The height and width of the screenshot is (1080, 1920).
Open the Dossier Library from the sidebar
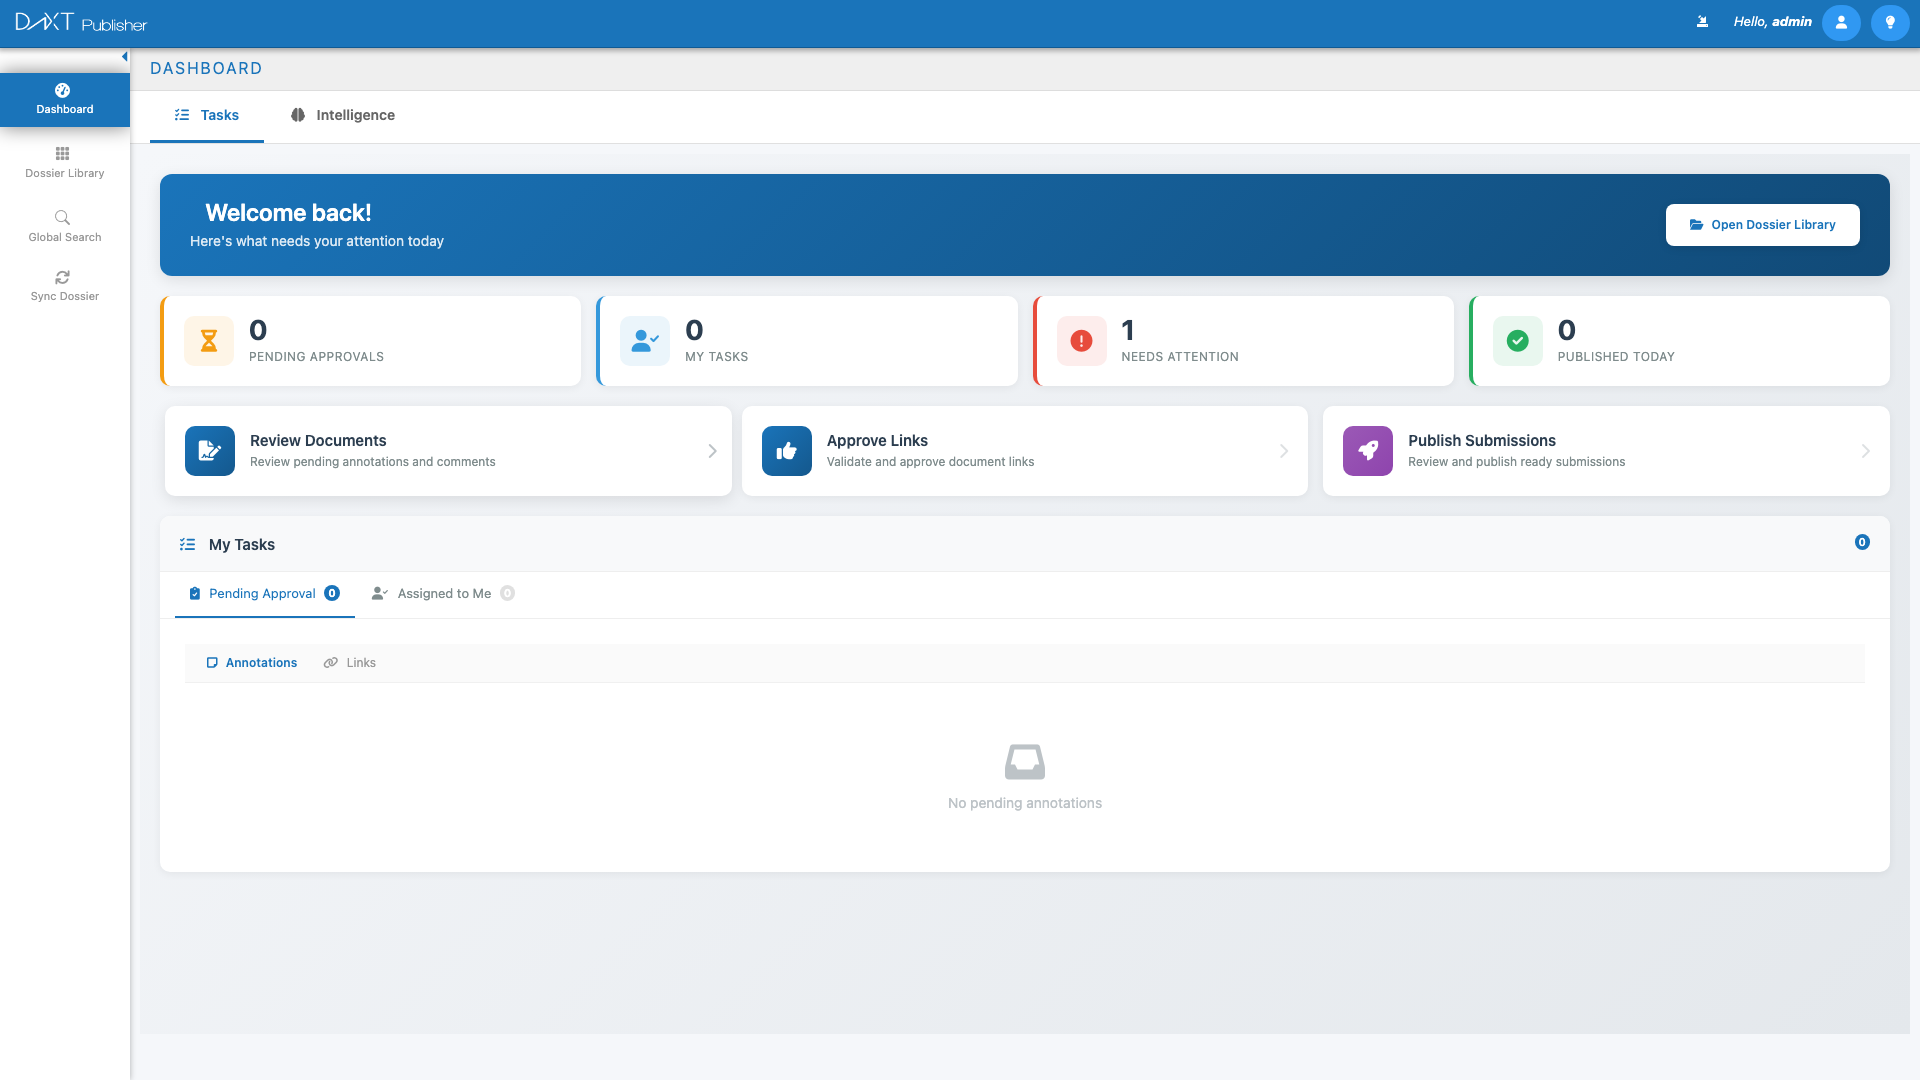64,162
